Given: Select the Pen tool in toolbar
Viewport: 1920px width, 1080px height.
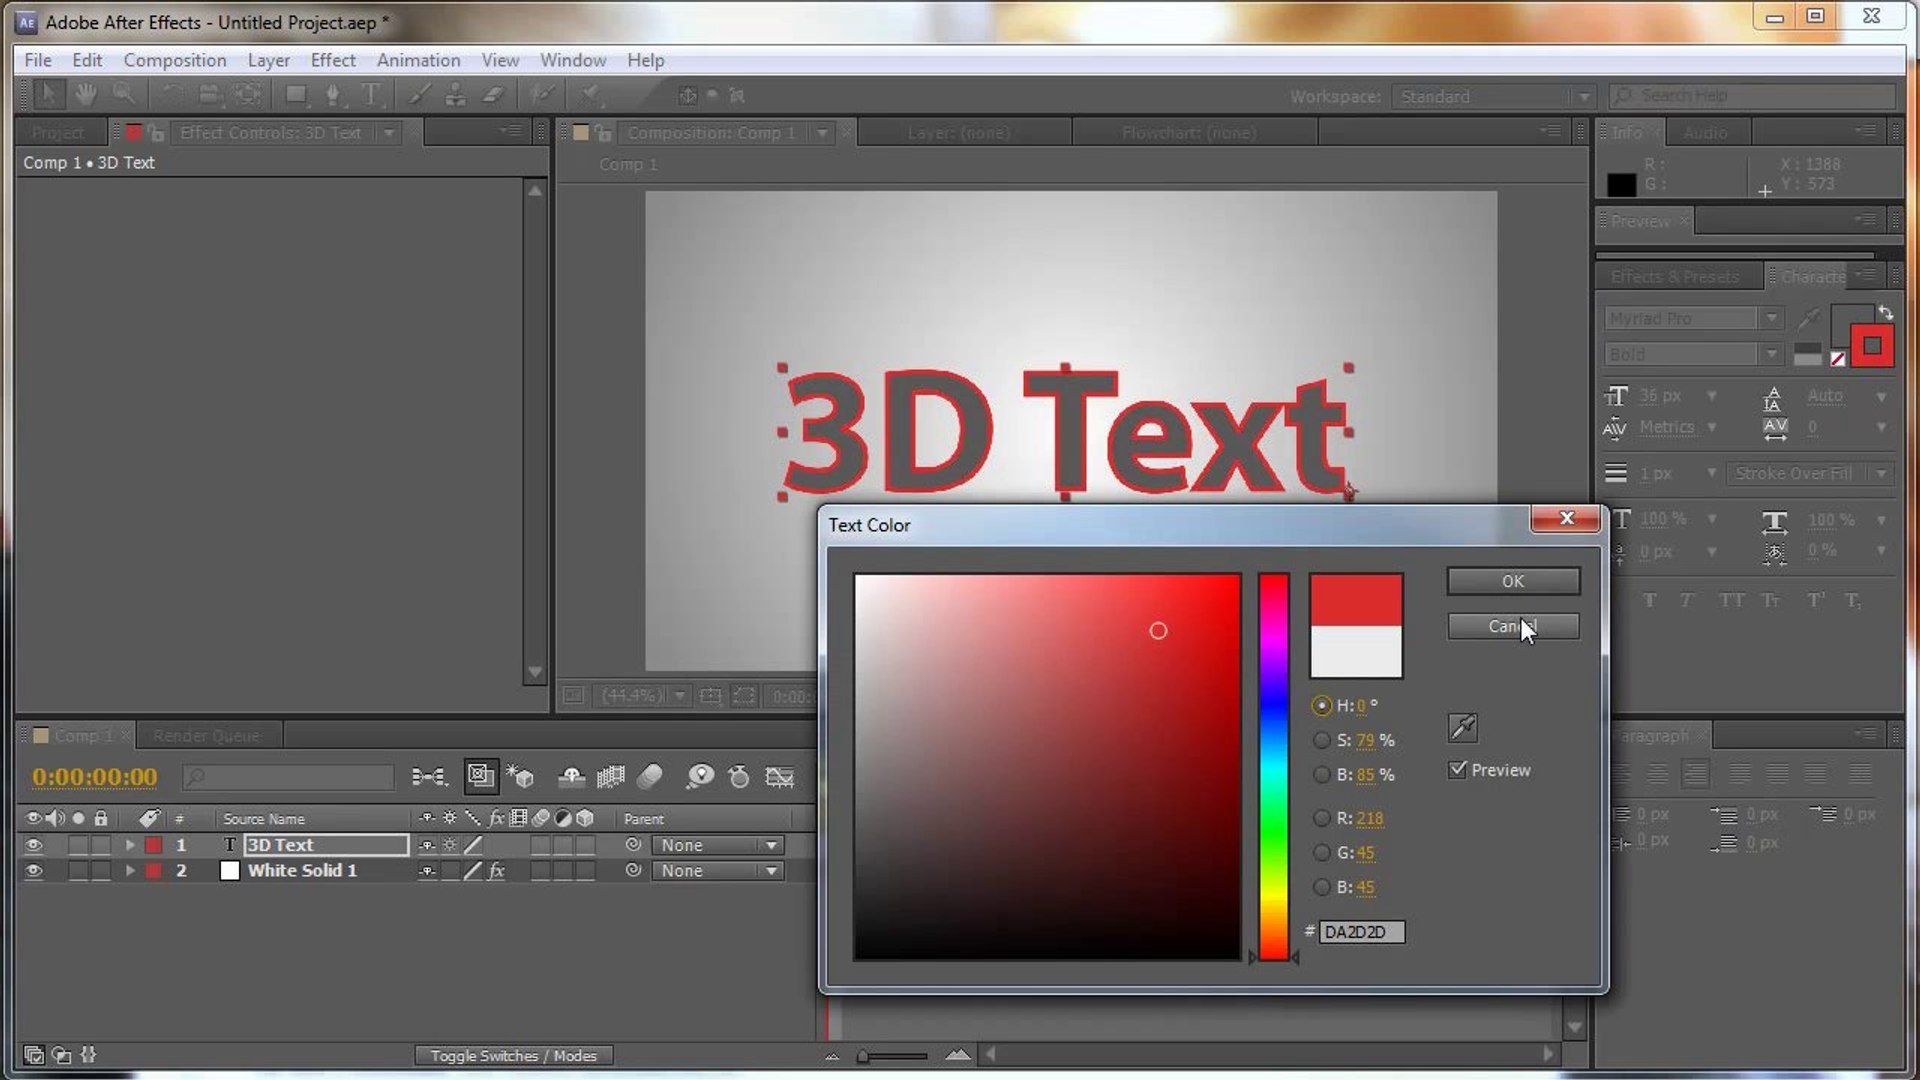Looking at the screenshot, I should tap(333, 95).
